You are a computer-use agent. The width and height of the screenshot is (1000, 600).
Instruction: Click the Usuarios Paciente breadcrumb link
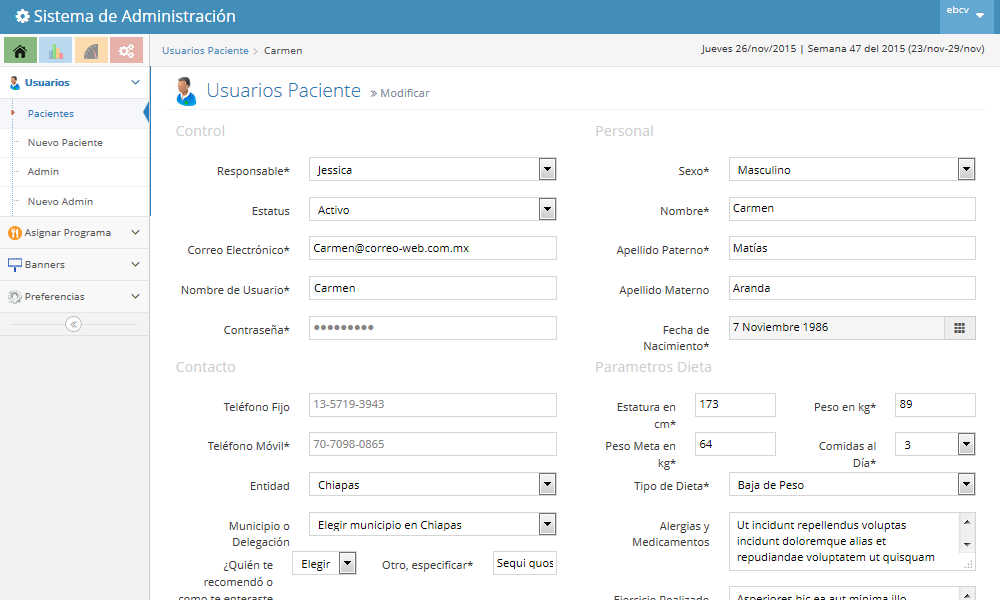(205, 50)
